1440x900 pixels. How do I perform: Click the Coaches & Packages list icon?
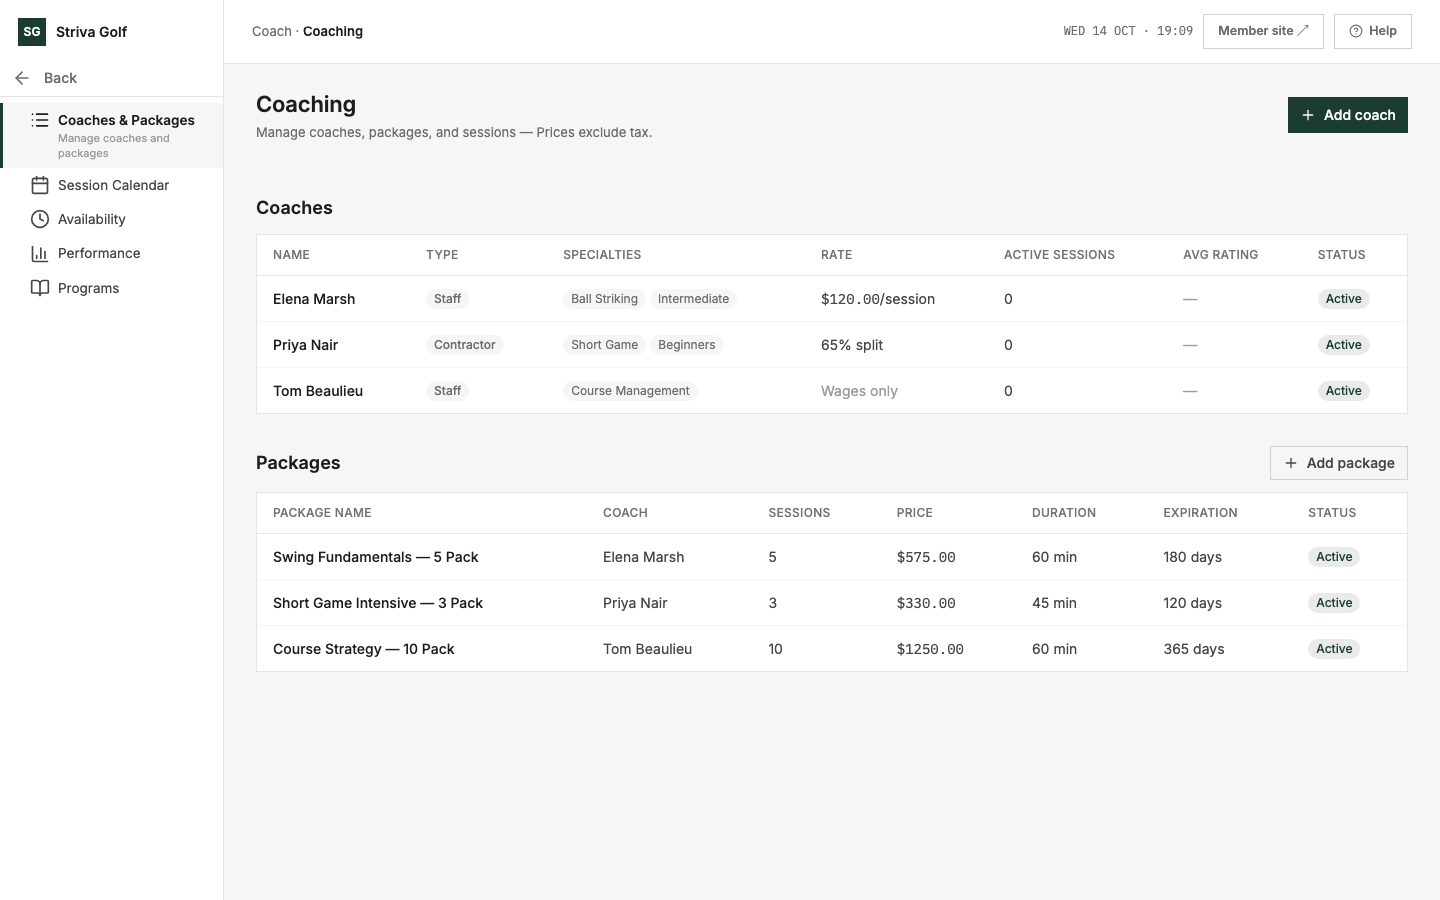click(x=40, y=120)
